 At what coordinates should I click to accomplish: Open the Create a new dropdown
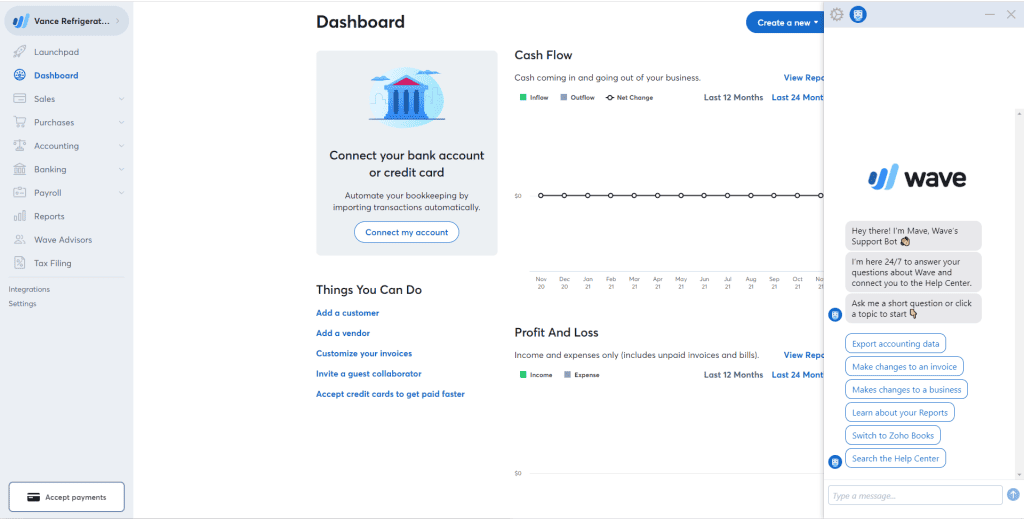(x=787, y=22)
